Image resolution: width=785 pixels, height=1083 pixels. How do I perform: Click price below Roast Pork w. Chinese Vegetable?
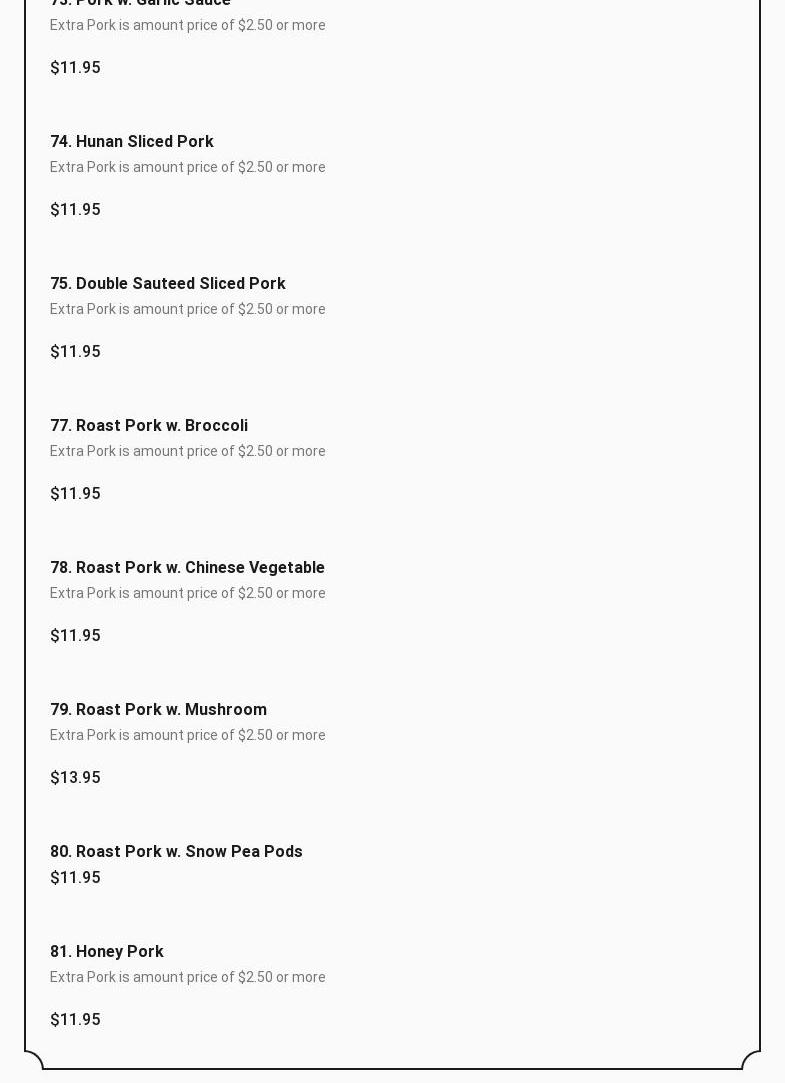click(75, 636)
